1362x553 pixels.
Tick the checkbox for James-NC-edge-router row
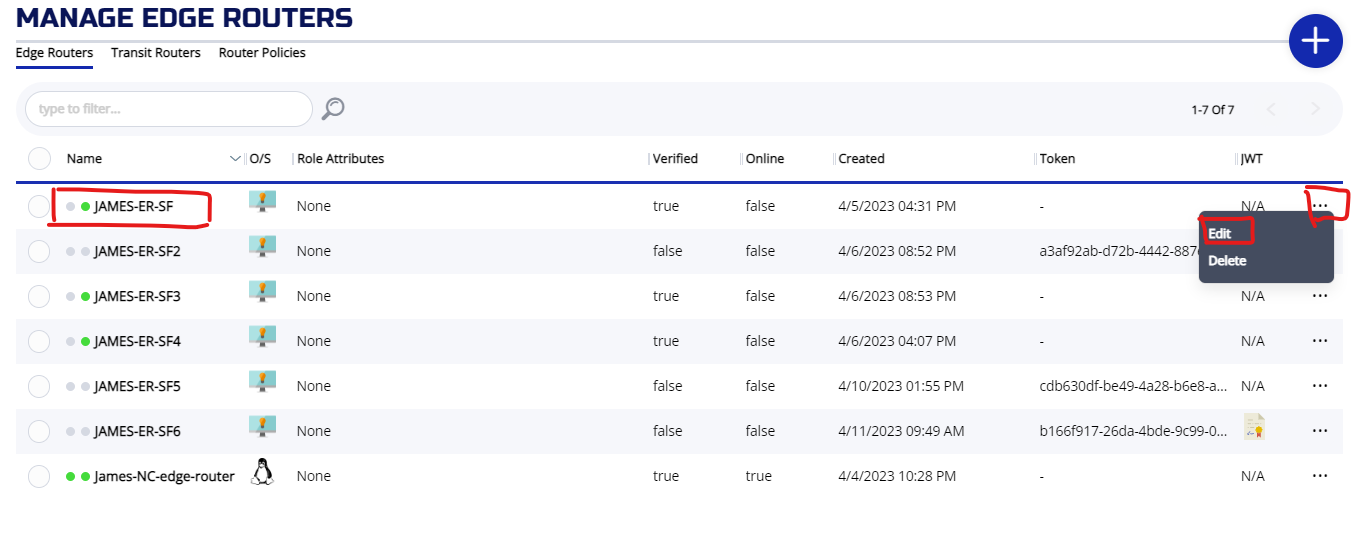click(40, 476)
